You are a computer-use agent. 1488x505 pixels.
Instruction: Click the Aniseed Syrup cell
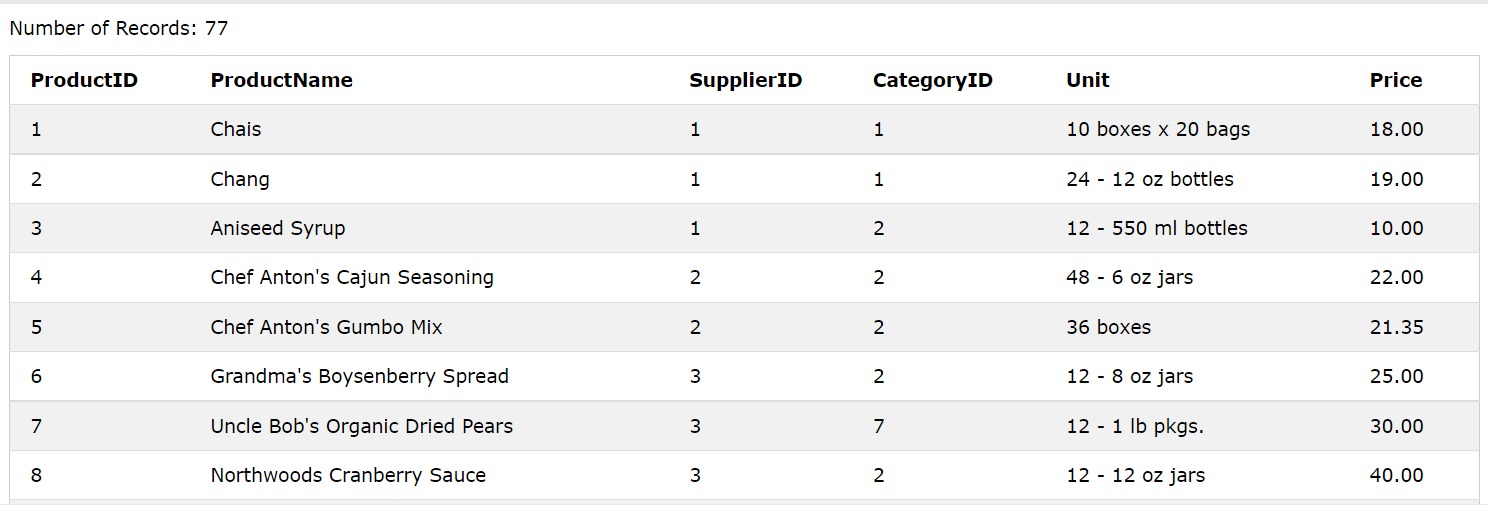[278, 228]
